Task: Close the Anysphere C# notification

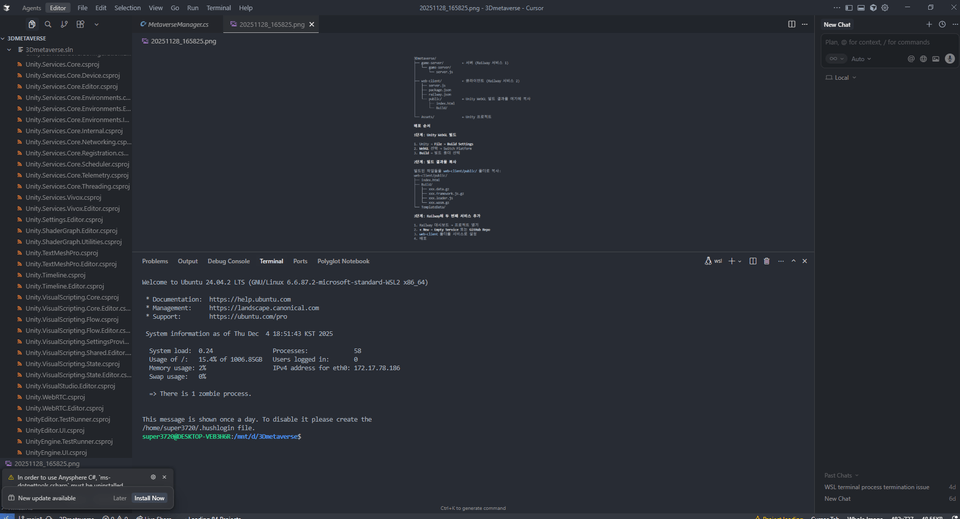Action: pyautogui.click(x=164, y=477)
